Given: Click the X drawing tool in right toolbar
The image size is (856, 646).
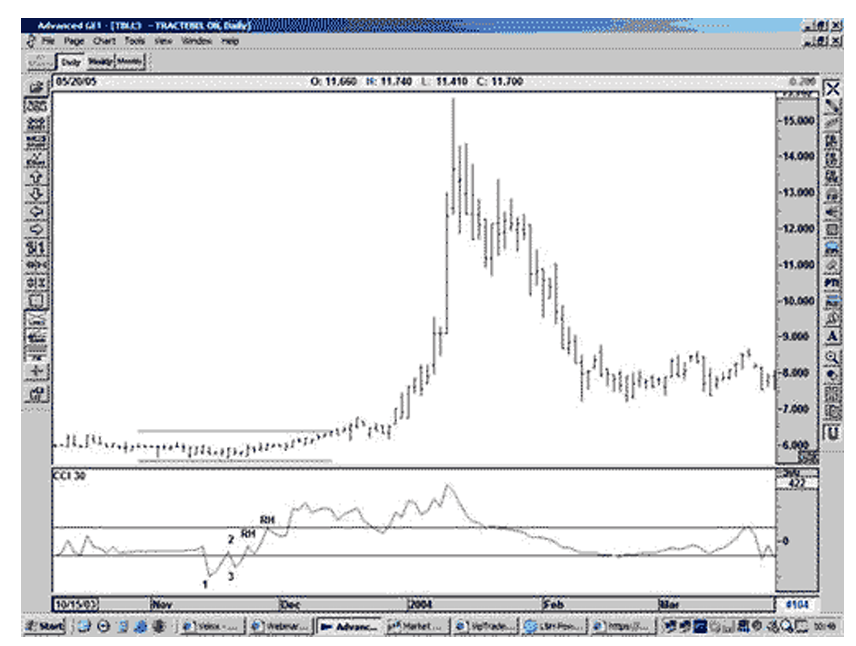Looking at the screenshot, I should (832, 88).
